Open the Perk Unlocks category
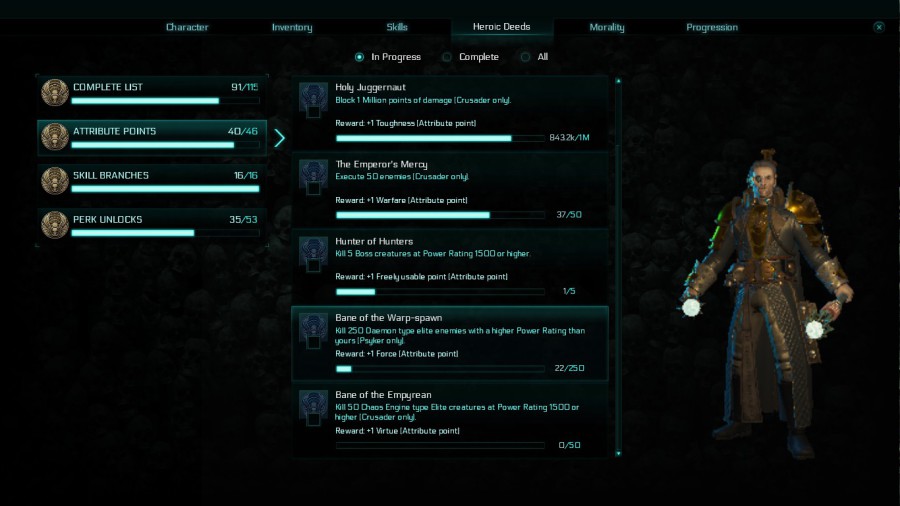 tap(152, 225)
